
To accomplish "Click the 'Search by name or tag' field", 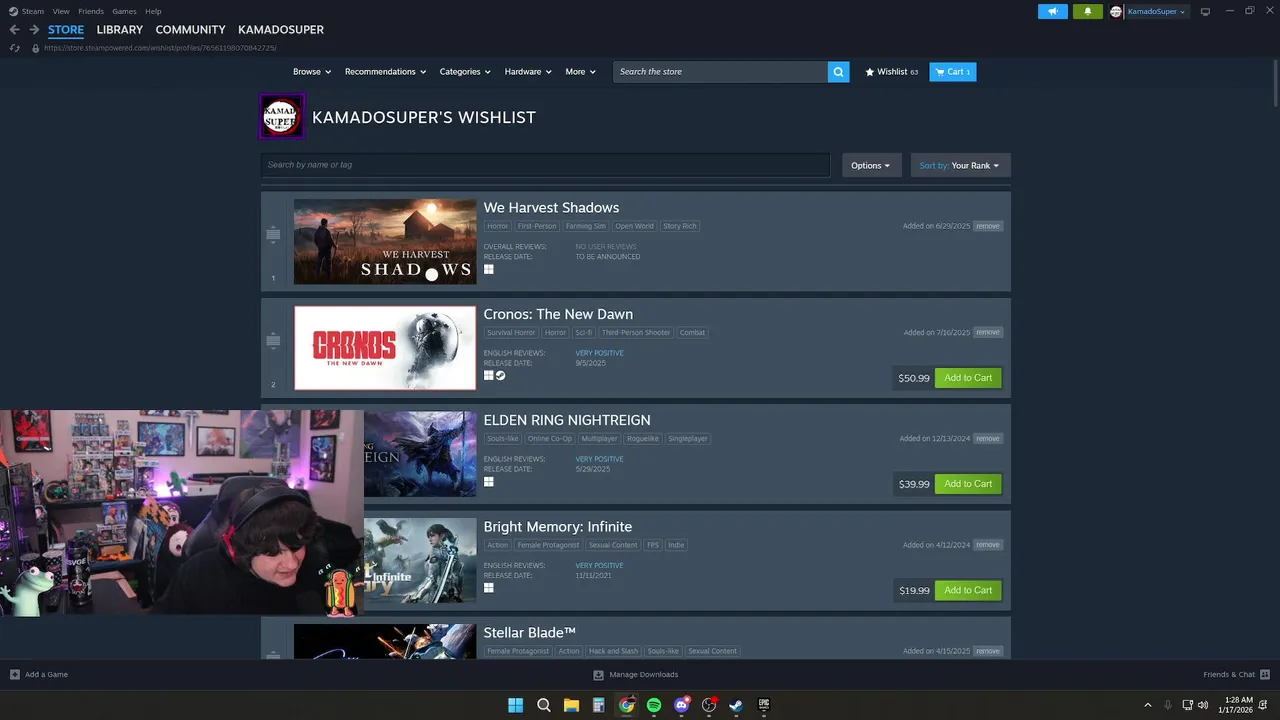I will 545,165.
